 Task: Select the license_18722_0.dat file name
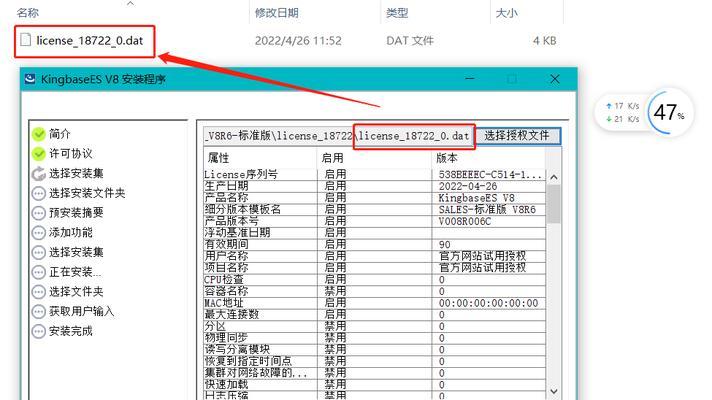90,40
